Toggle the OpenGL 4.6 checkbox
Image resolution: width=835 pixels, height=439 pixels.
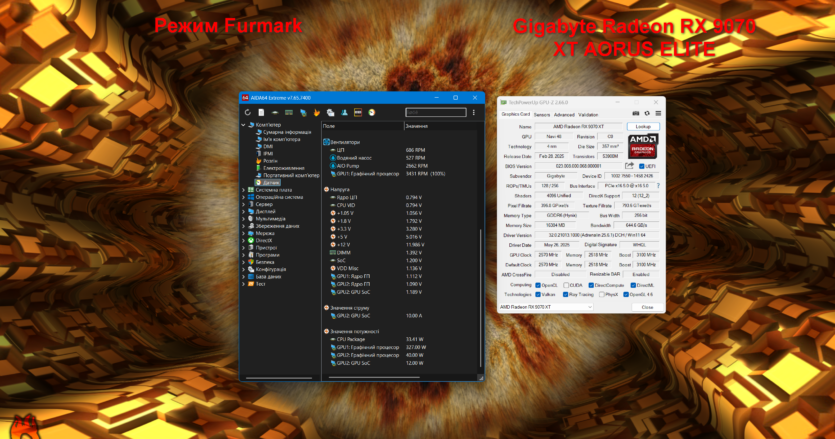[x=626, y=295]
